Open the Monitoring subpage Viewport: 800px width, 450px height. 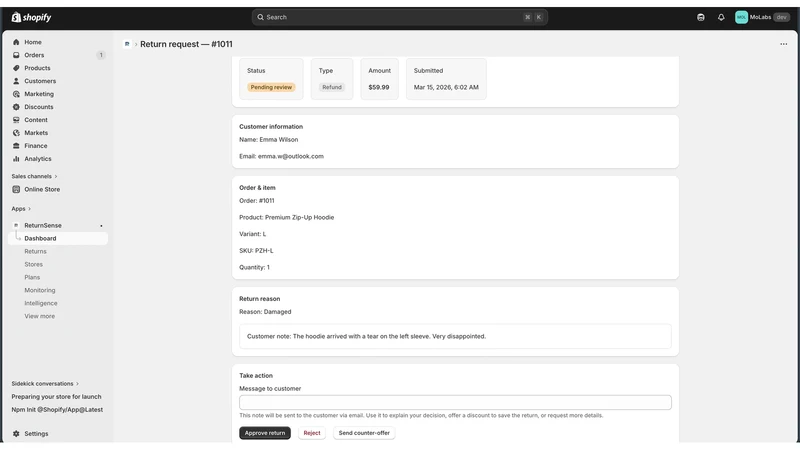pyautogui.click(x=40, y=290)
